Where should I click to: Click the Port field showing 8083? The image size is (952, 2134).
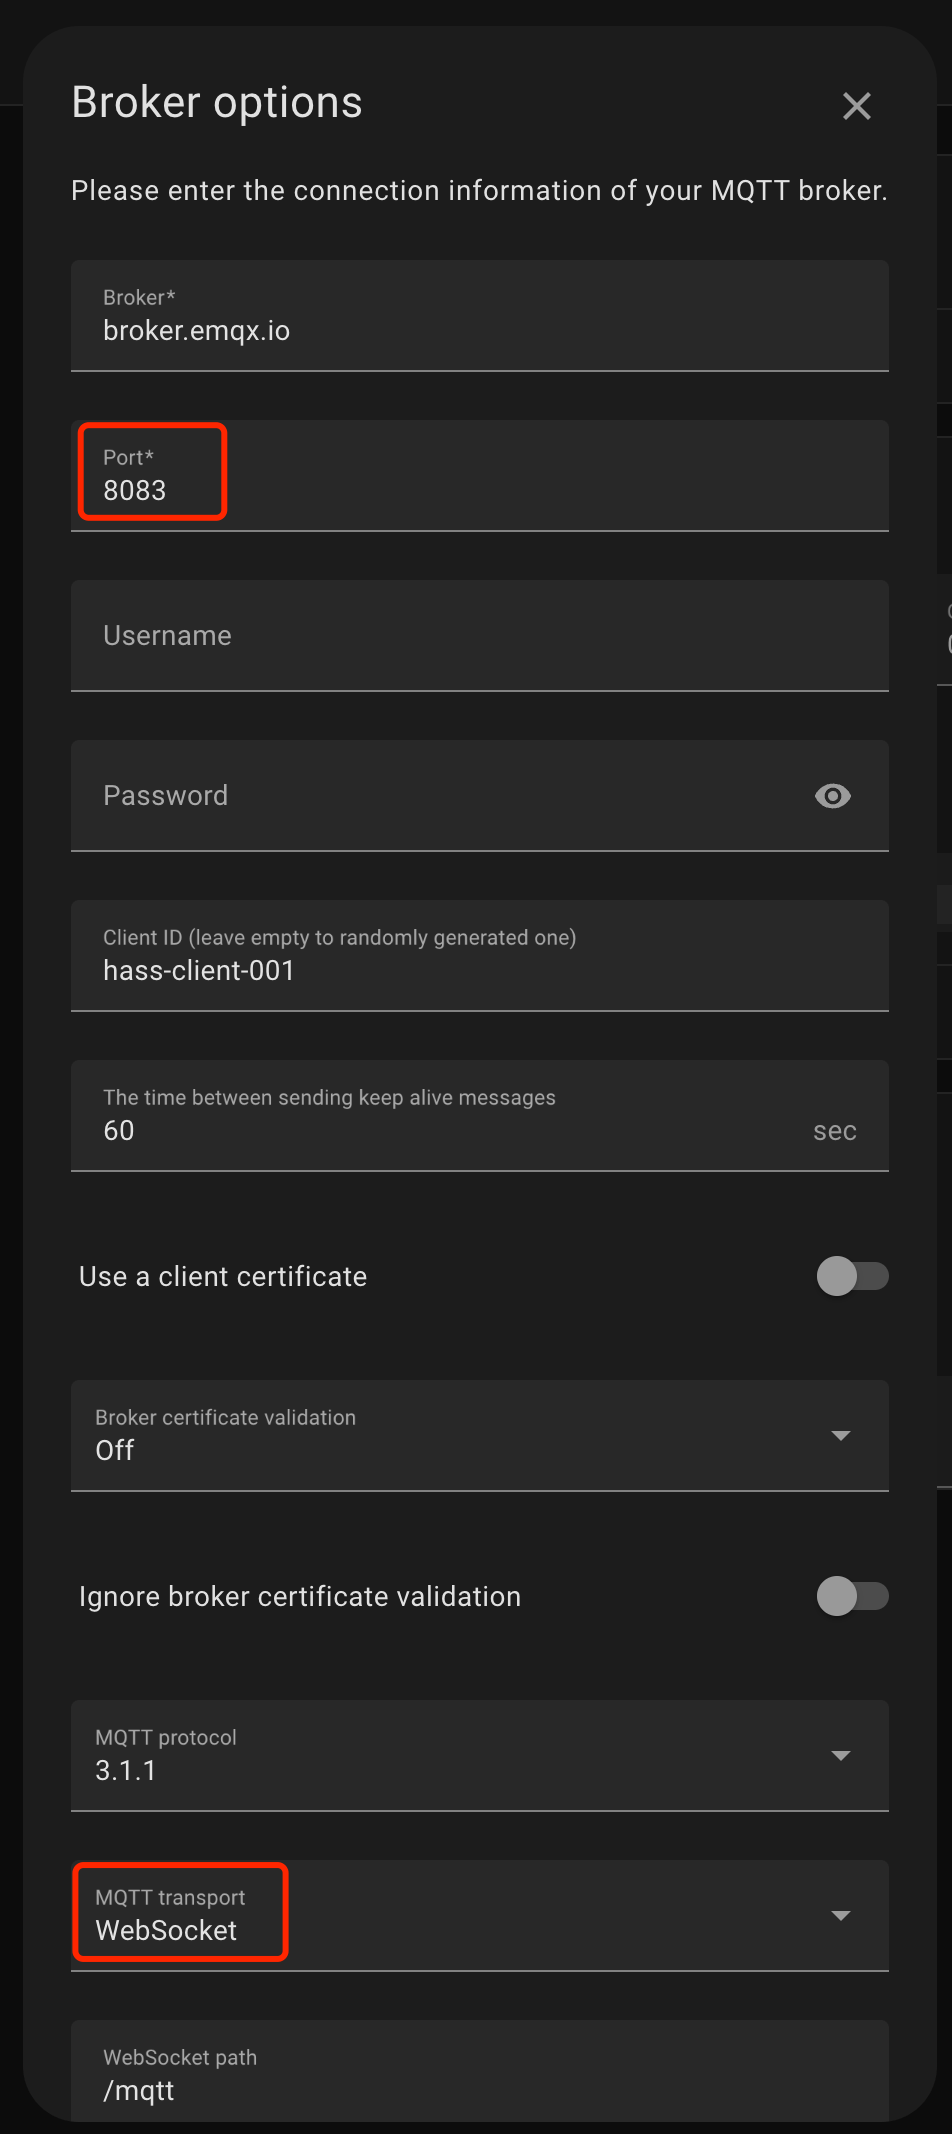click(x=479, y=490)
